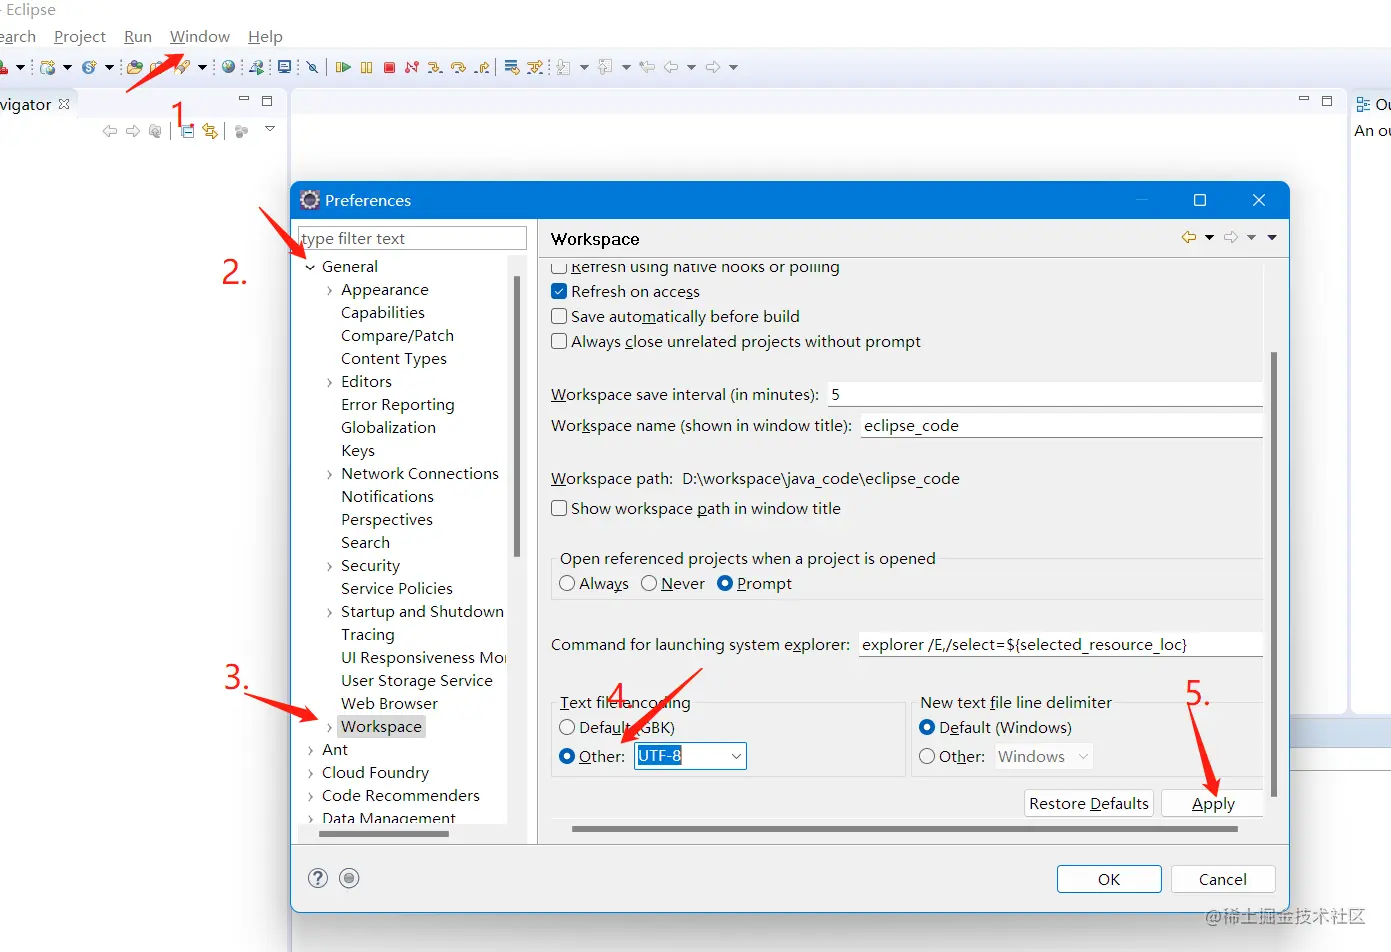This screenshot has height=952, width=1391.
Task: Select the Prompt radio for referenced projects
Action: 725,583
